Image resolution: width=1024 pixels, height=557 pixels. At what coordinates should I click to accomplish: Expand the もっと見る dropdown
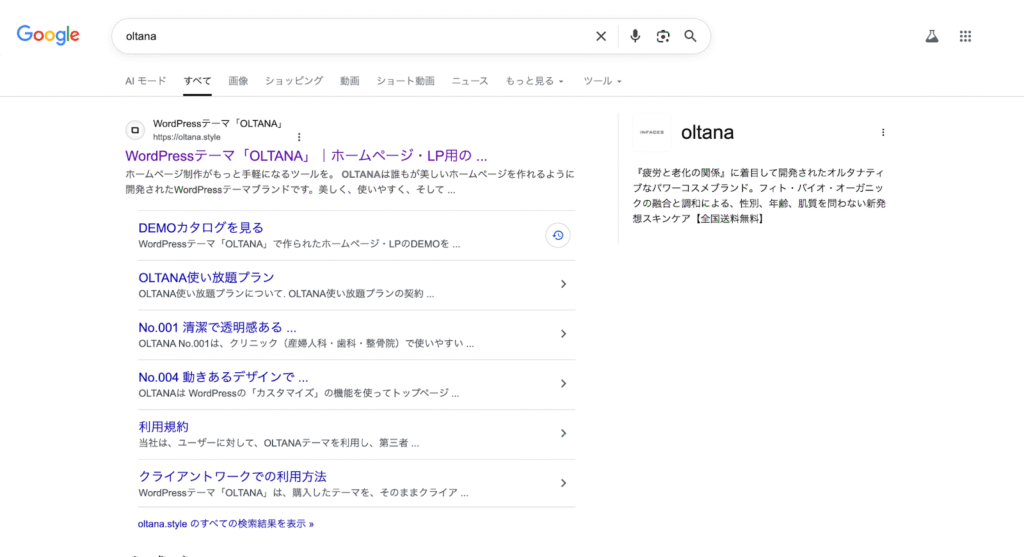pos(534,81)
